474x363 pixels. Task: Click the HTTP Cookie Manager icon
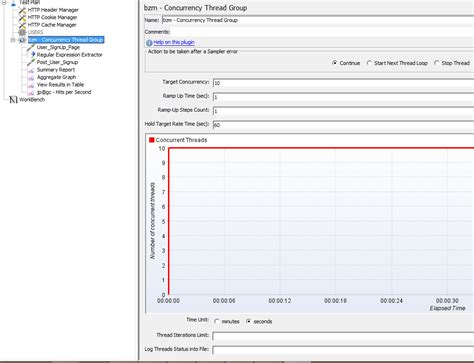[x=22, y=17]
